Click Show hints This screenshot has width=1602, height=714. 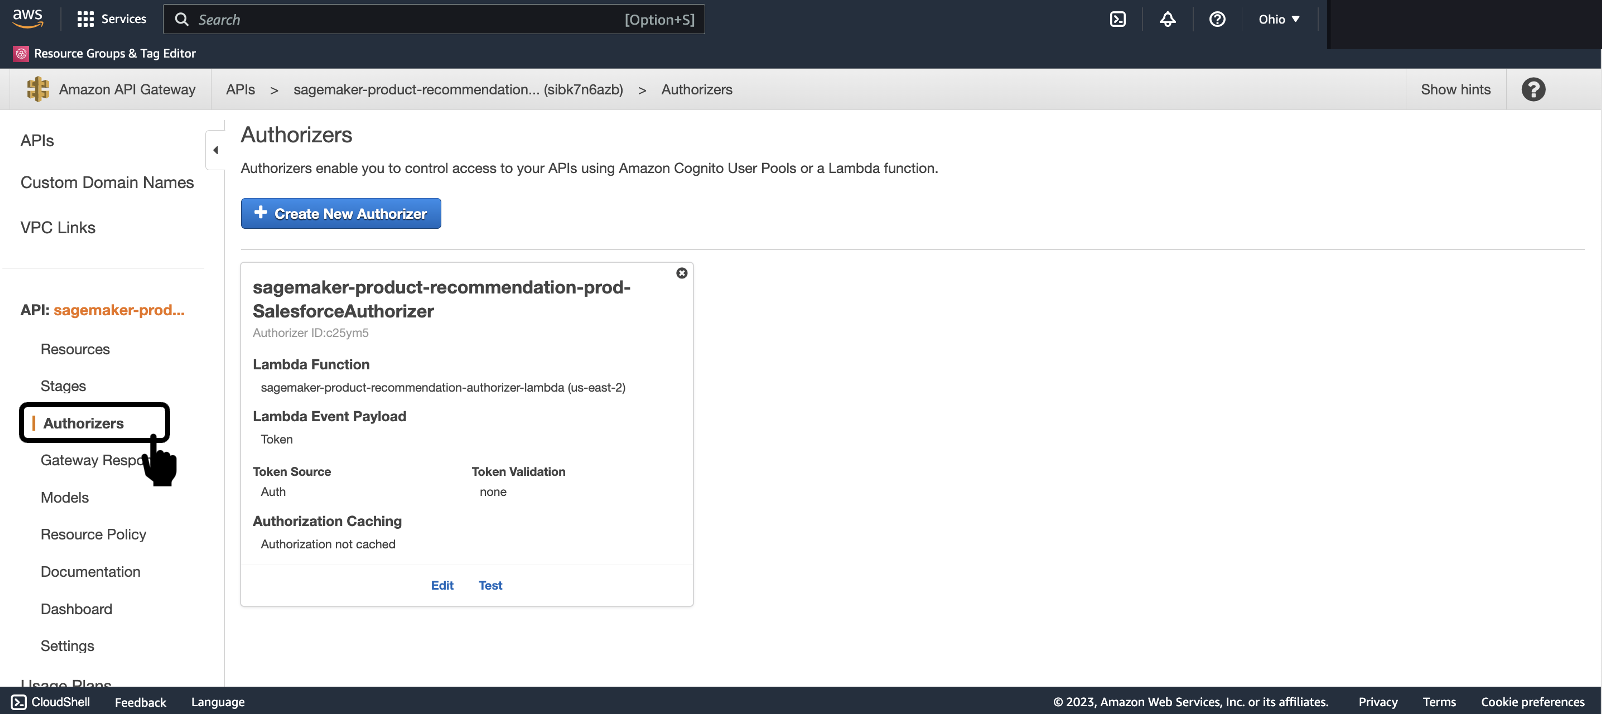point(1456,89)
